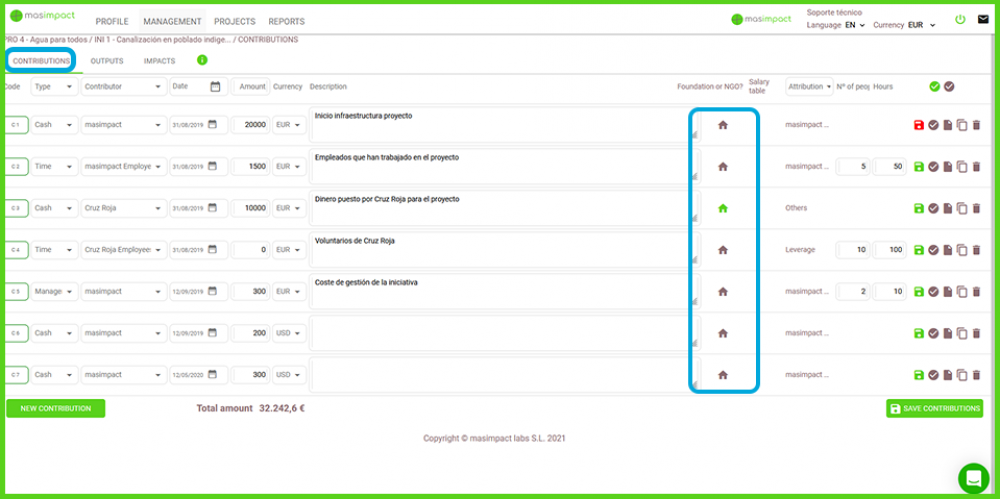Click the New Contribution button
This screenshot has width=1000, height=499.
click(x=55, y=408)
